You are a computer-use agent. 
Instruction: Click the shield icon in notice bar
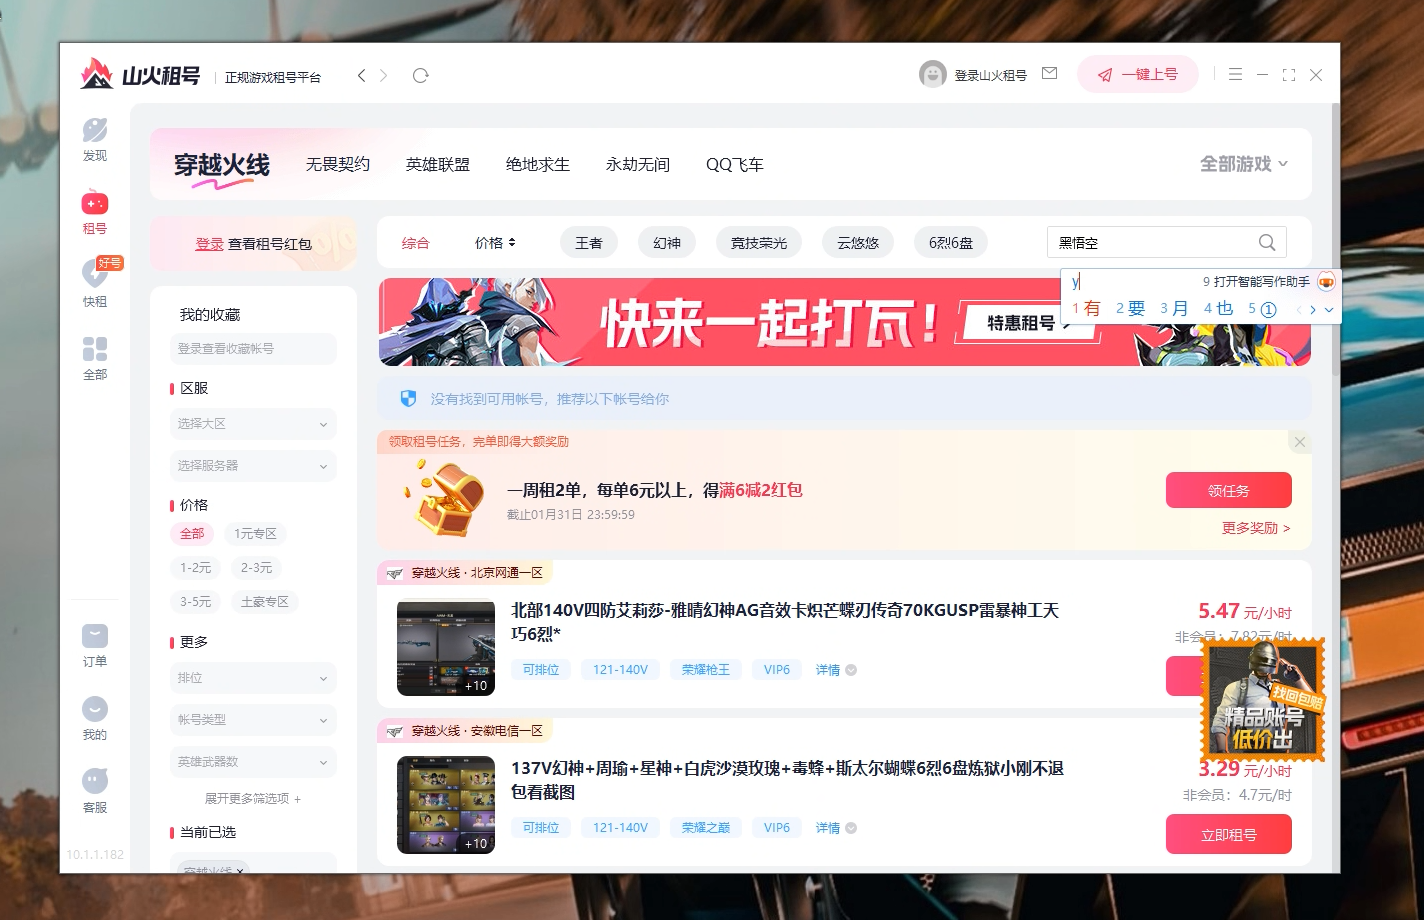click(408, 399)
